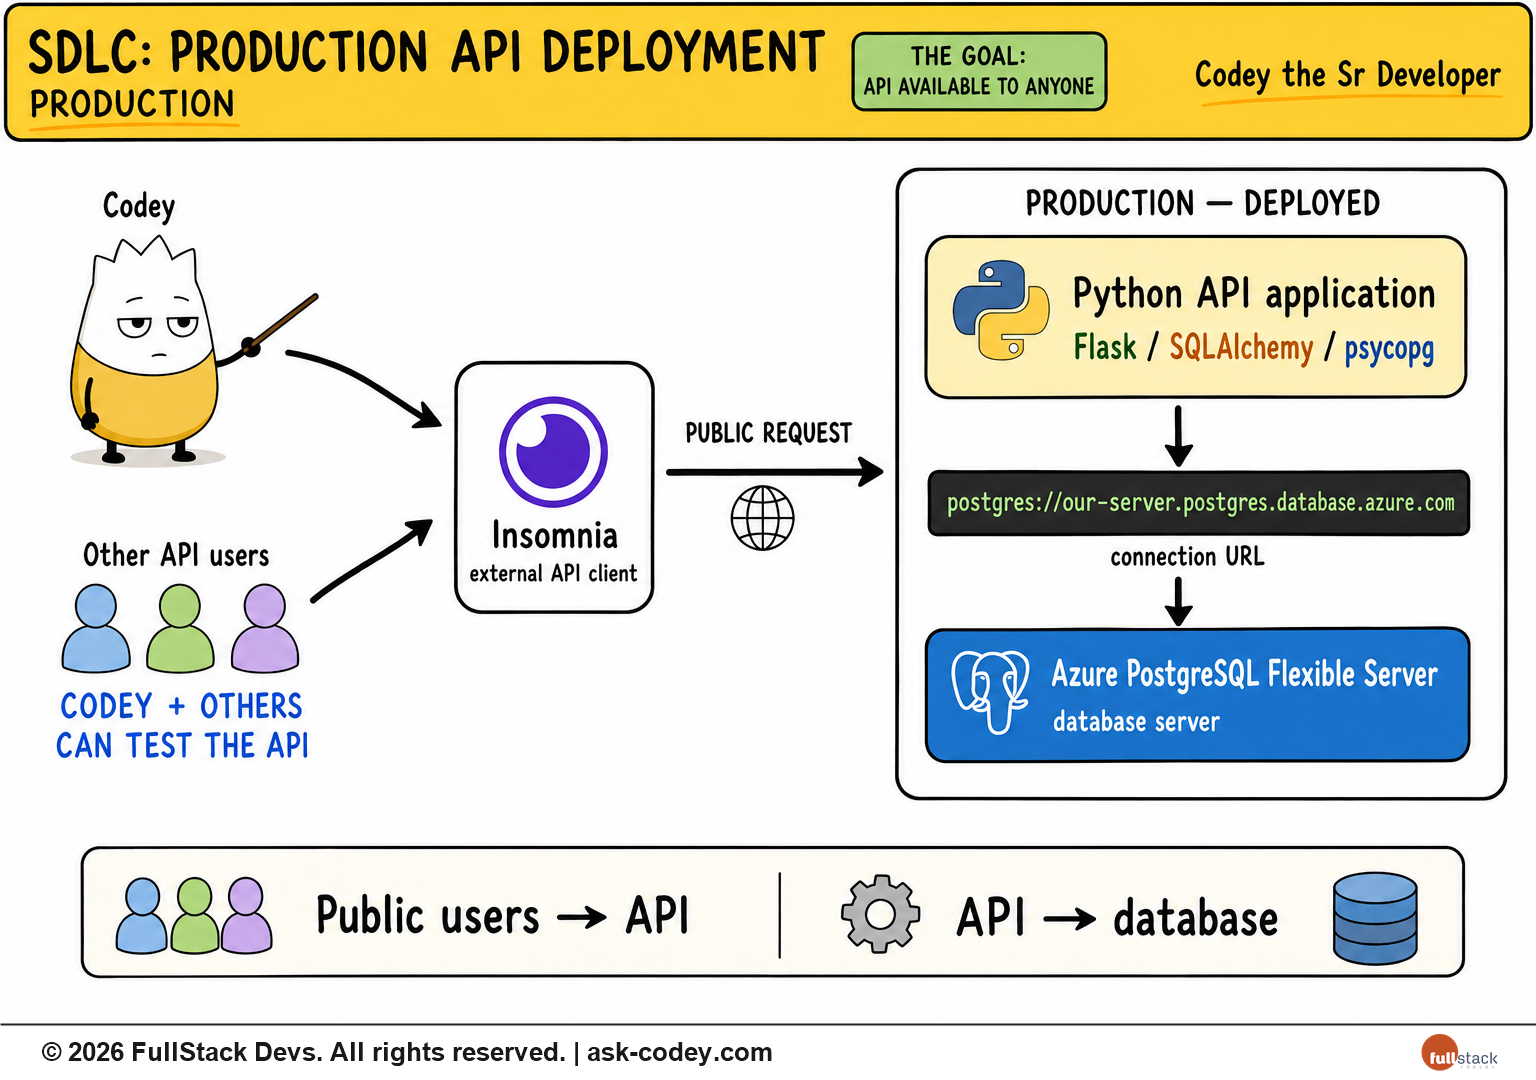Image resolution: width=1536 pixels, height=1080 pixels.
Task: Click the Python logo
Action: tap(1001, 310)
